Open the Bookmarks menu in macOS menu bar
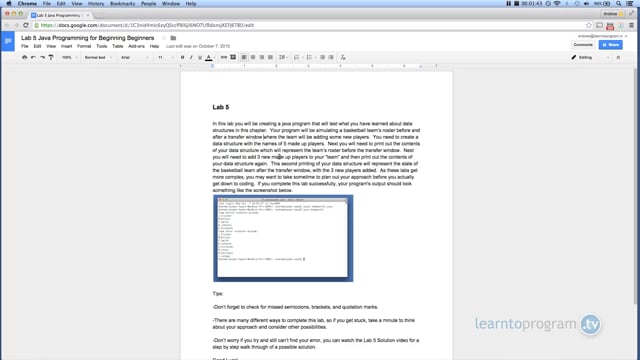Viewport: 640px width, 360px height. click(122, 4)
